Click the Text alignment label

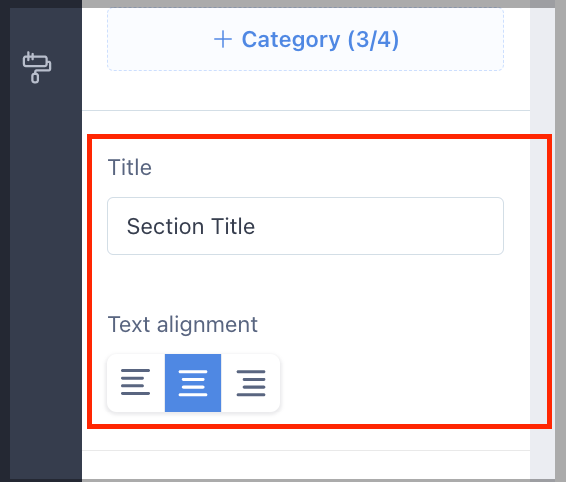coord(183,325)
